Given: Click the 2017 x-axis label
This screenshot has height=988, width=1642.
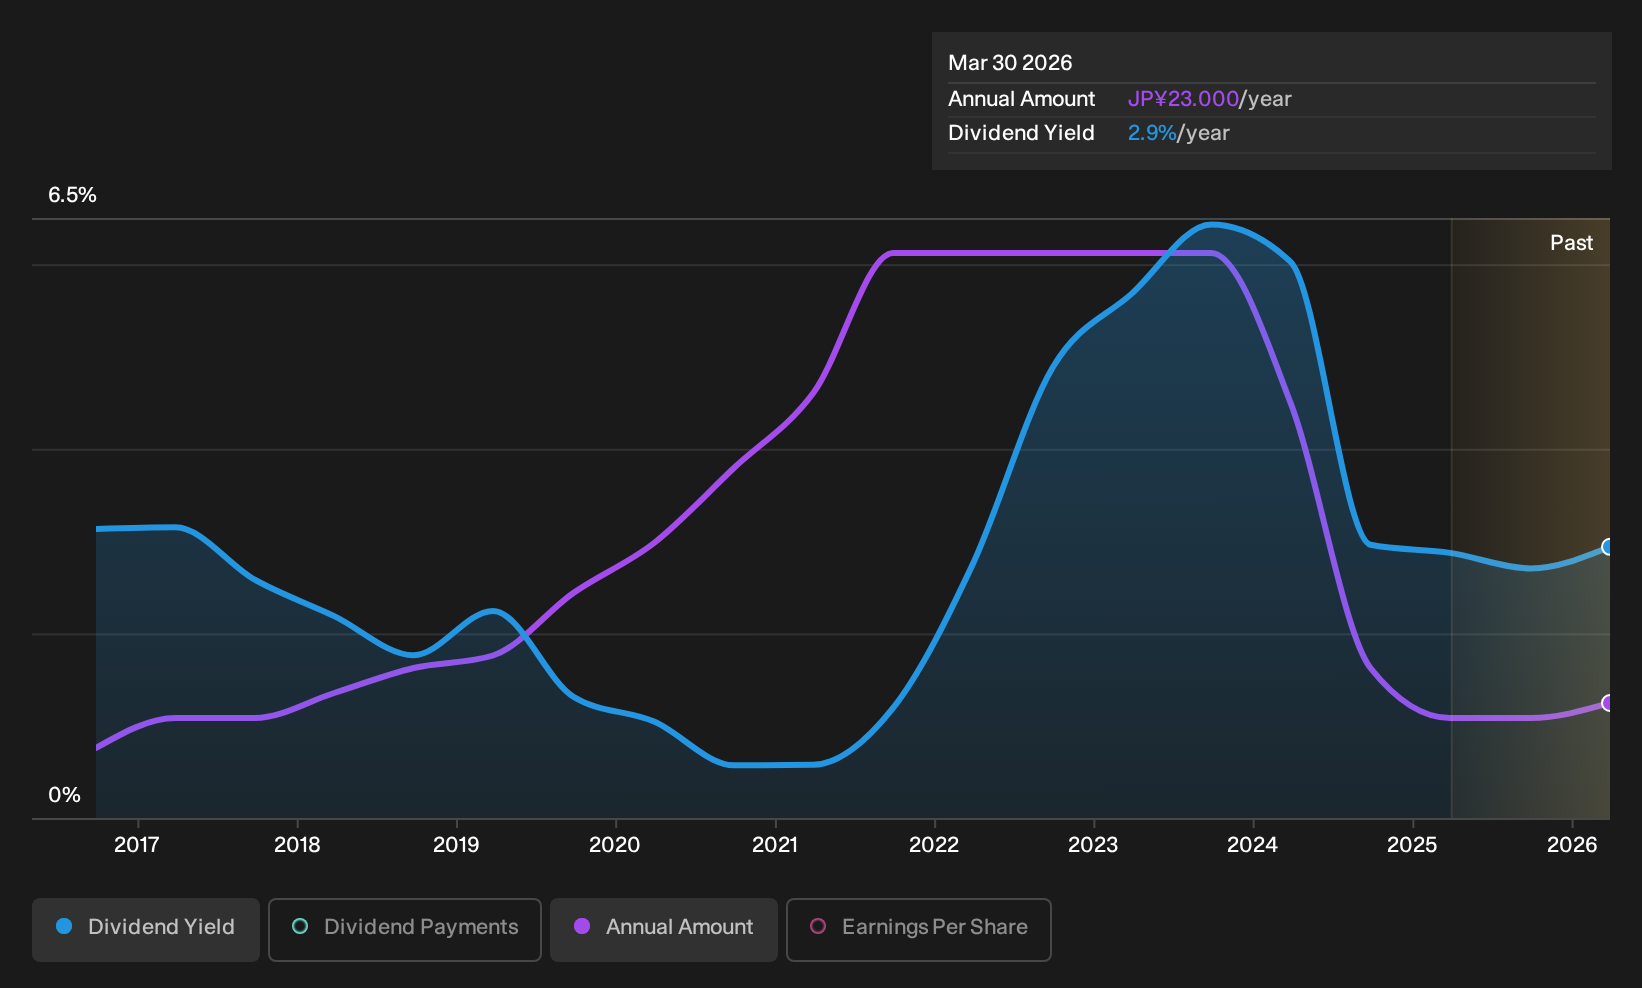Looking at the screenshot, I should (137, 845).
